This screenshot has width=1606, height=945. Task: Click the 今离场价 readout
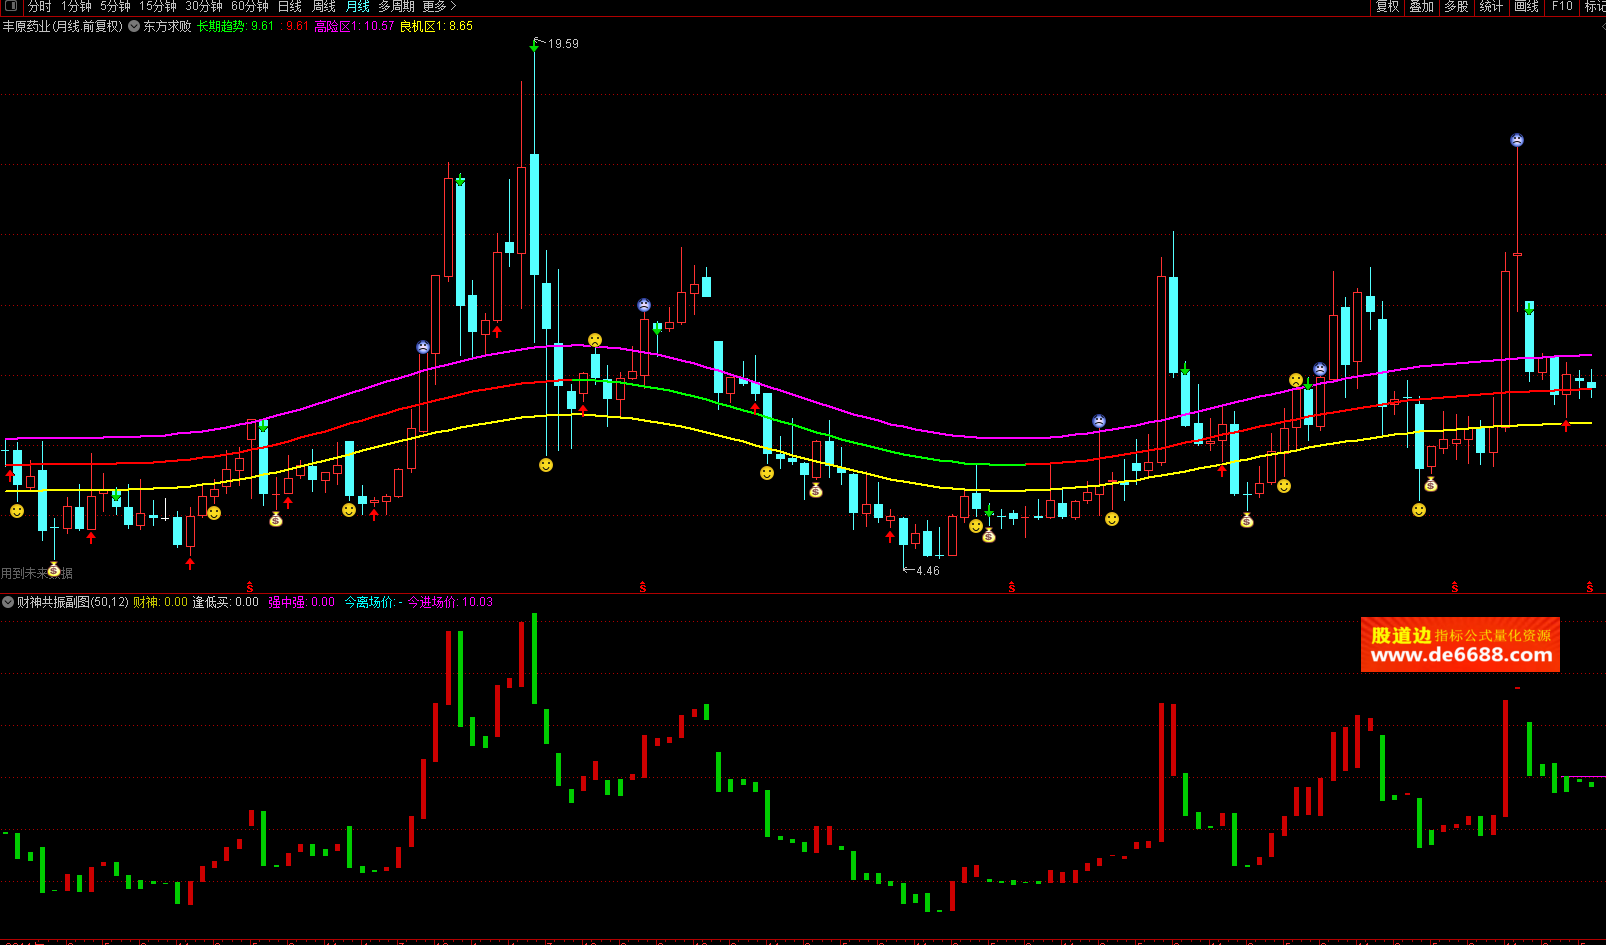373,602
